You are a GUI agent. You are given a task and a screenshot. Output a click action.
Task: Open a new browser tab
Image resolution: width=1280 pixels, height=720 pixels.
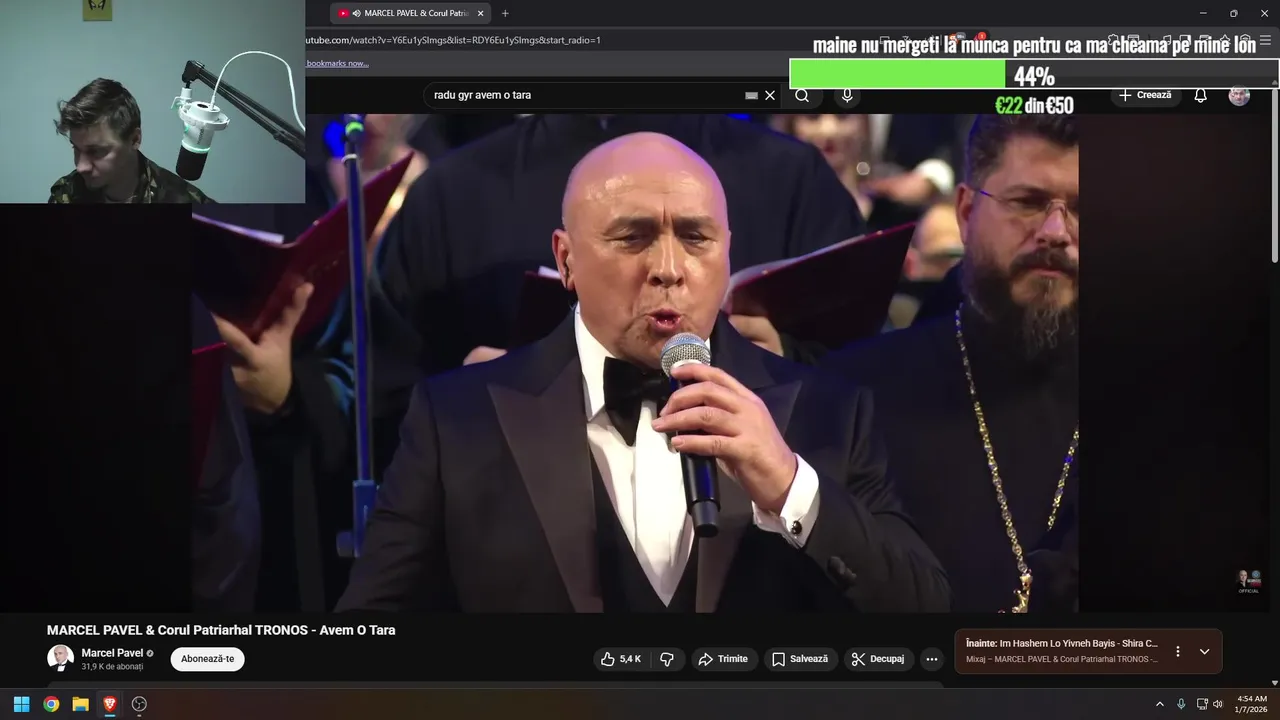(505, 13)
